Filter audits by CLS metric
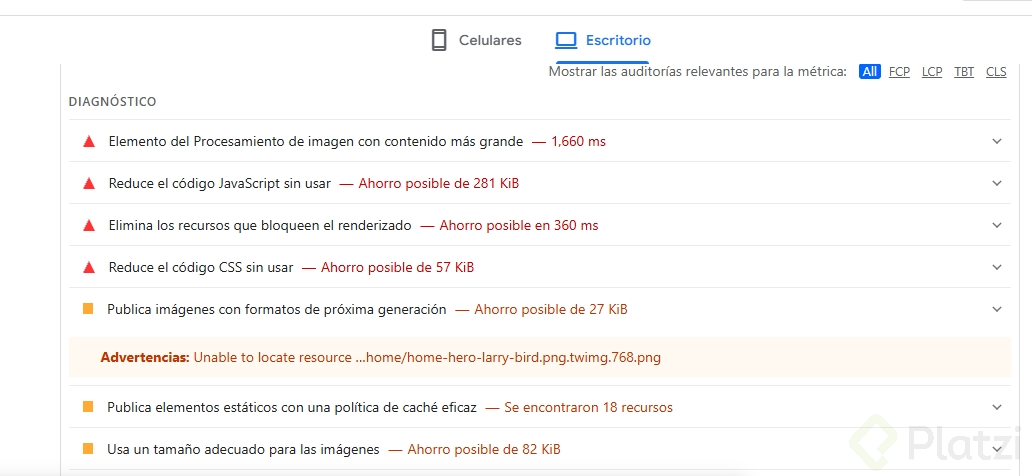1032x476 pixels. [996, 72]
